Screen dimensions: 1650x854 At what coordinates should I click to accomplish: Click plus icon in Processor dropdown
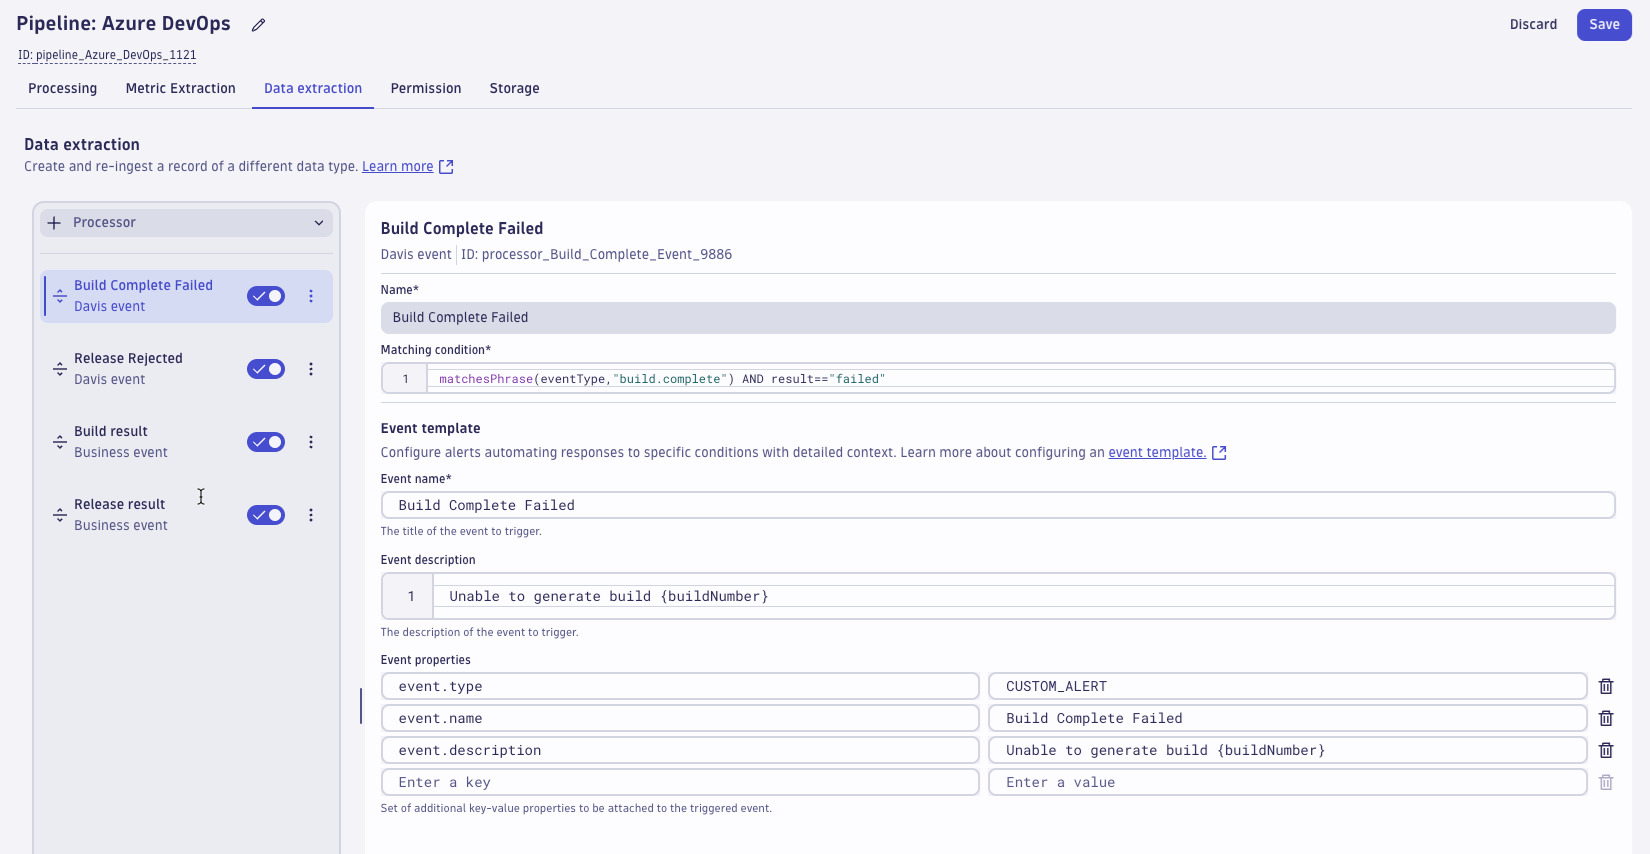point(54,223)
